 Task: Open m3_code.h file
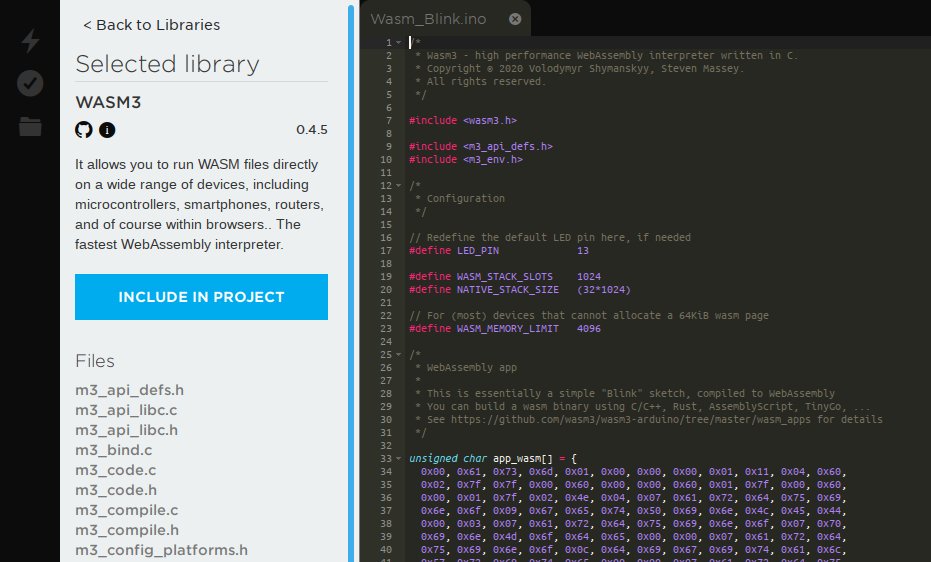[x=116, y=490]
